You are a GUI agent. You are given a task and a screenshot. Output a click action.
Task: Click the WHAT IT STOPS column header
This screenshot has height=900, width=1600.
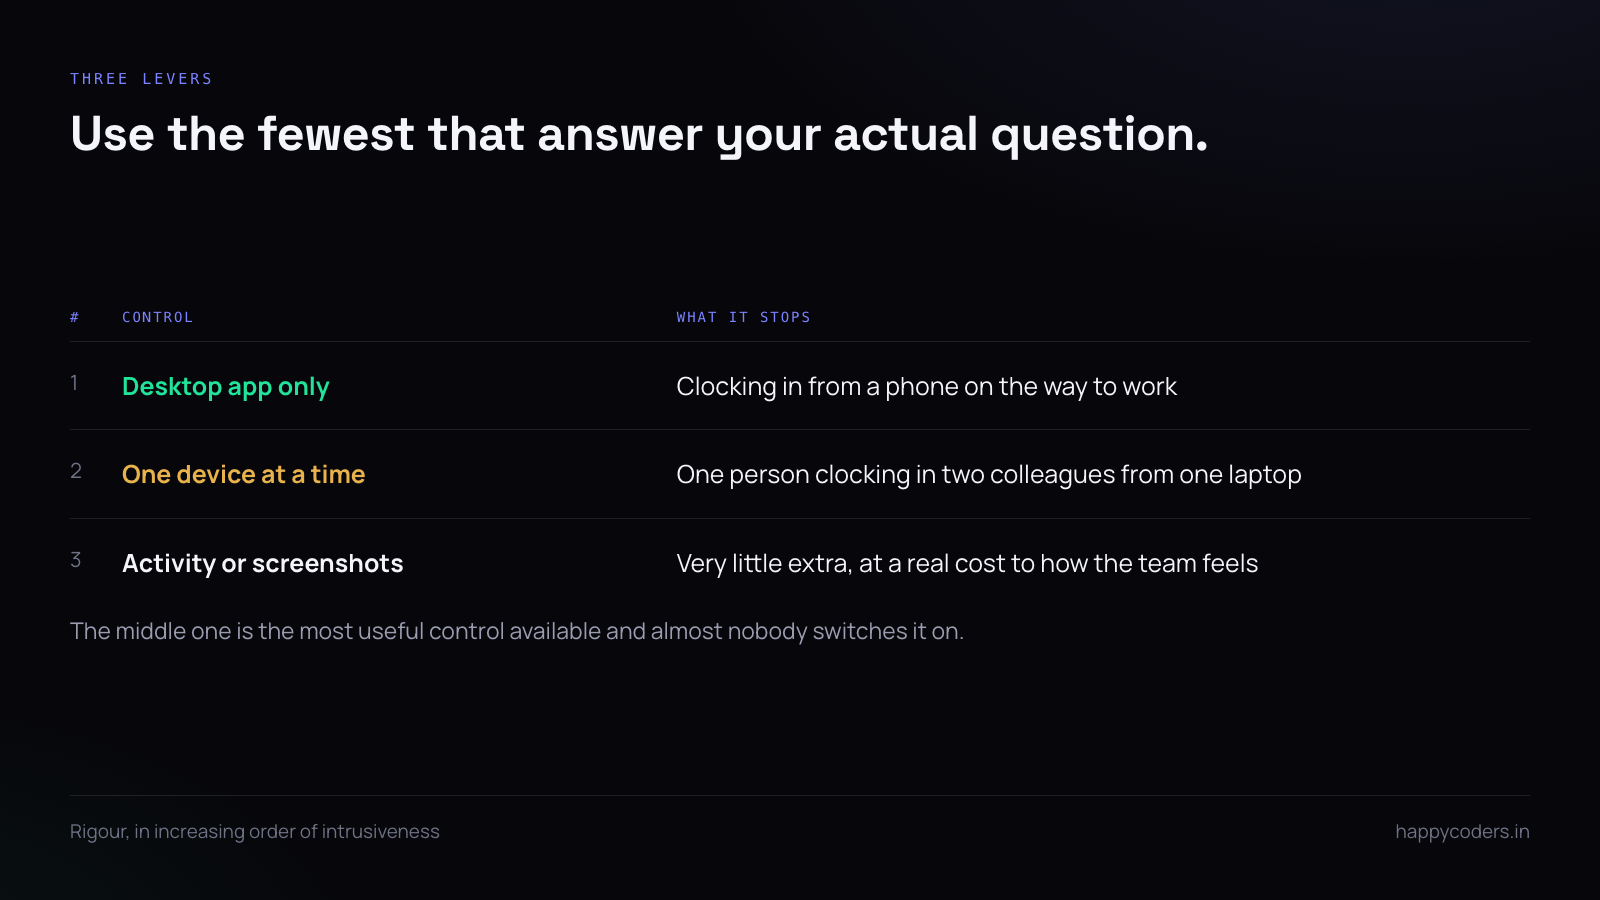click(743, 317)
